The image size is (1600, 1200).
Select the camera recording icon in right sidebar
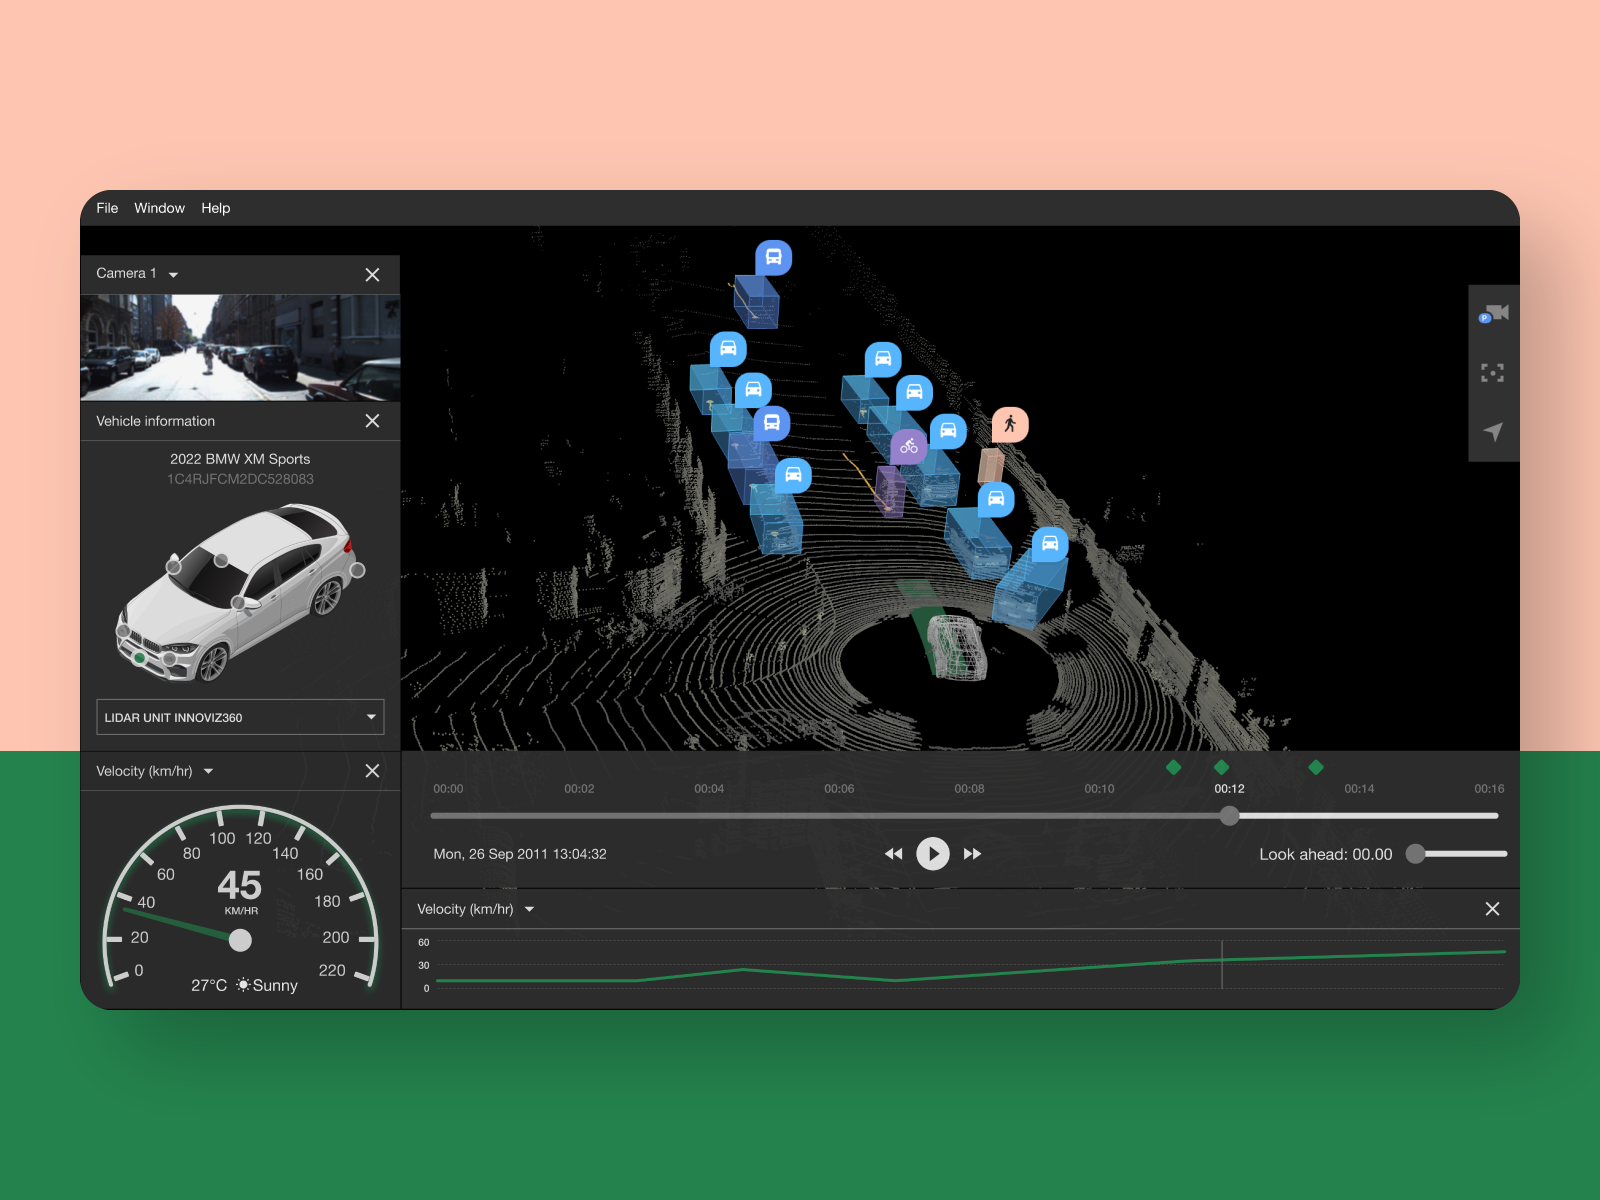(x=1493, y=312)
